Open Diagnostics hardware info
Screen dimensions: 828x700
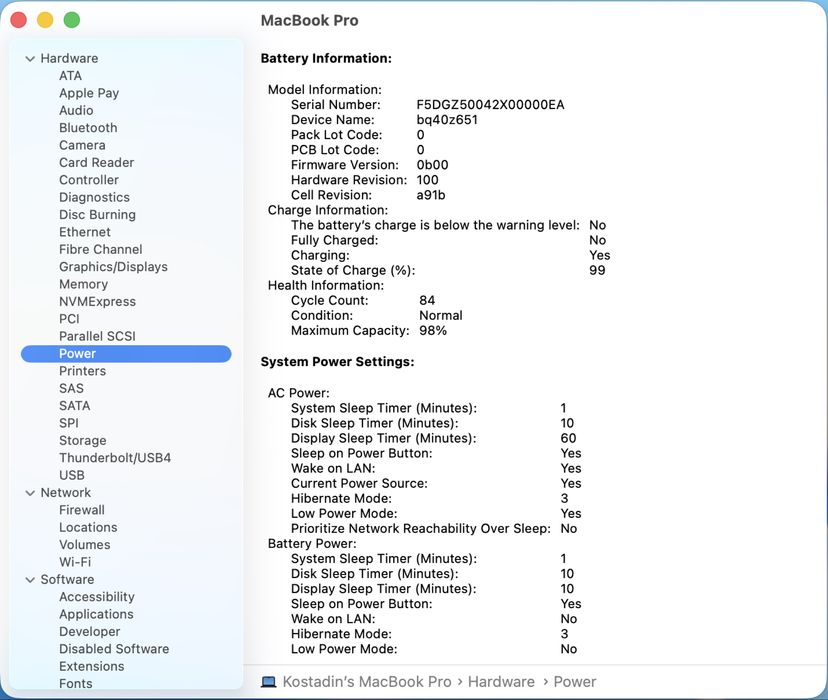coord(94,197)
